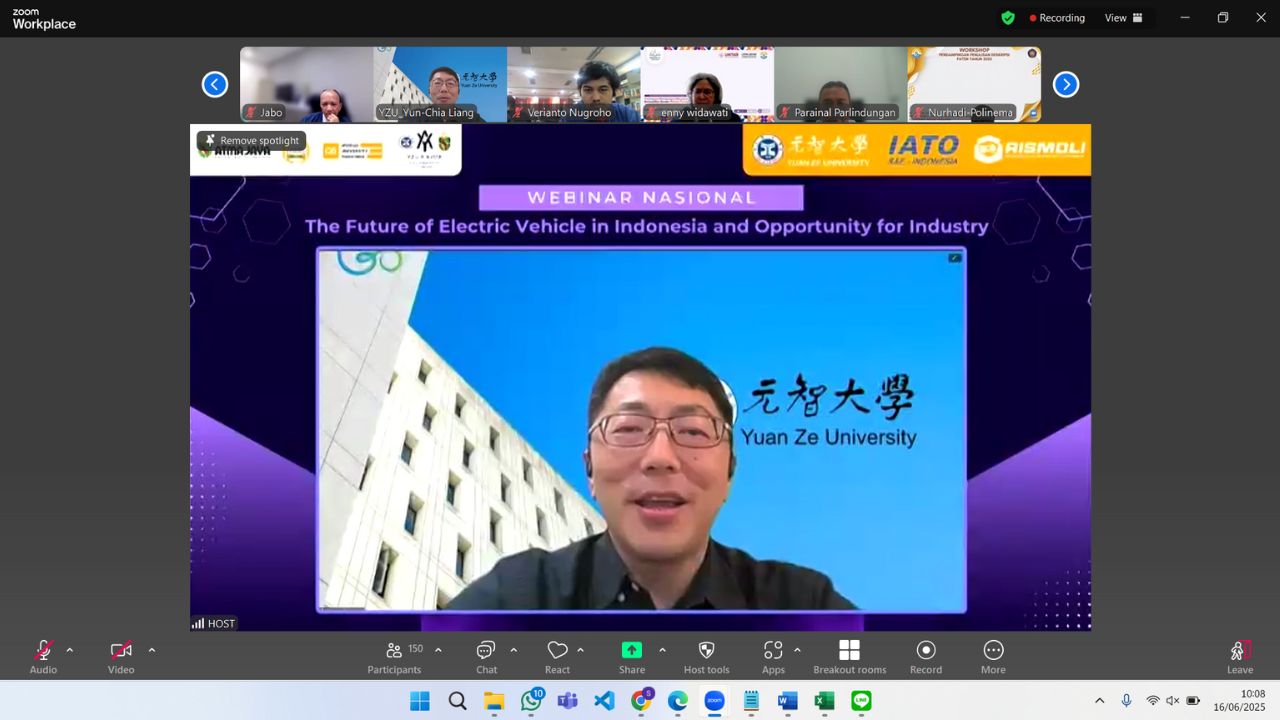This screenshot has height=720, width=1280.
Task: Open the clock showing 10:08 16/06/2025
Action: 1240,701
